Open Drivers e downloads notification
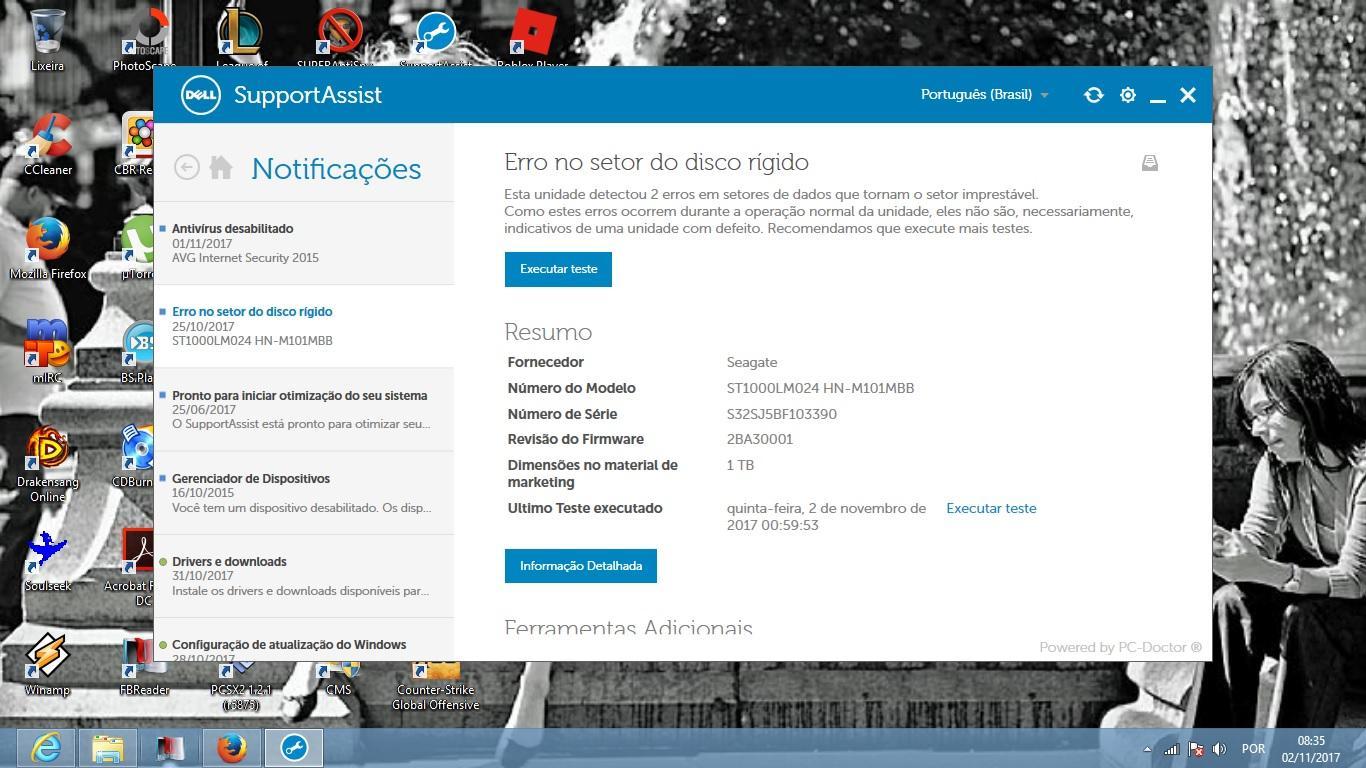The image size is (1366, 768). (x=304, y=576)
